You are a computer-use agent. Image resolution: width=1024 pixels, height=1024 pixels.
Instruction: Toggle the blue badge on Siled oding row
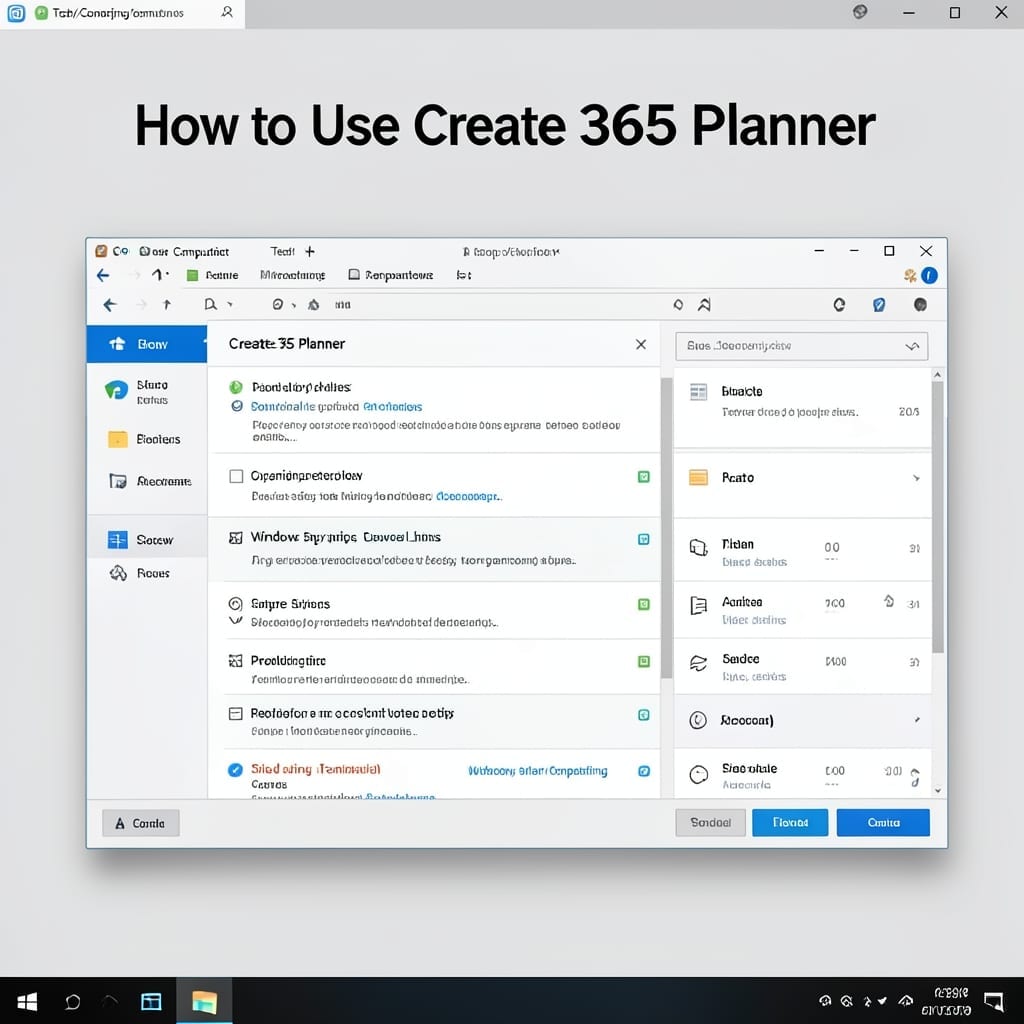point(643,771)
